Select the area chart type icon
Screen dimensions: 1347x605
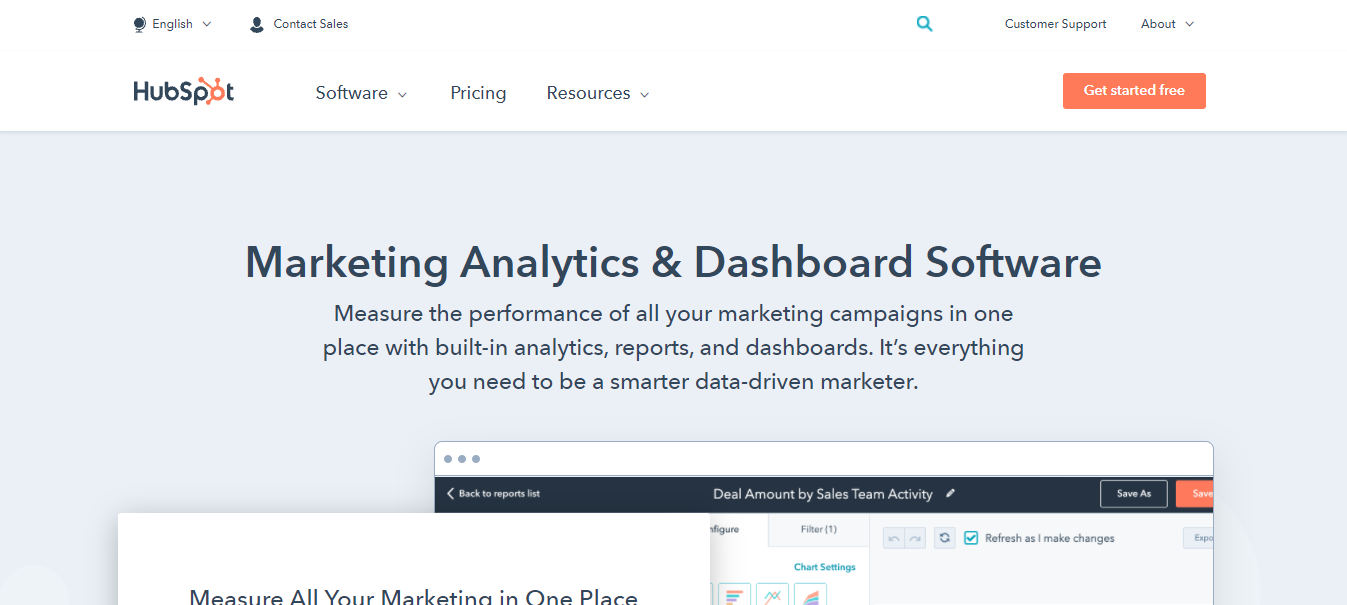point(810,595)
